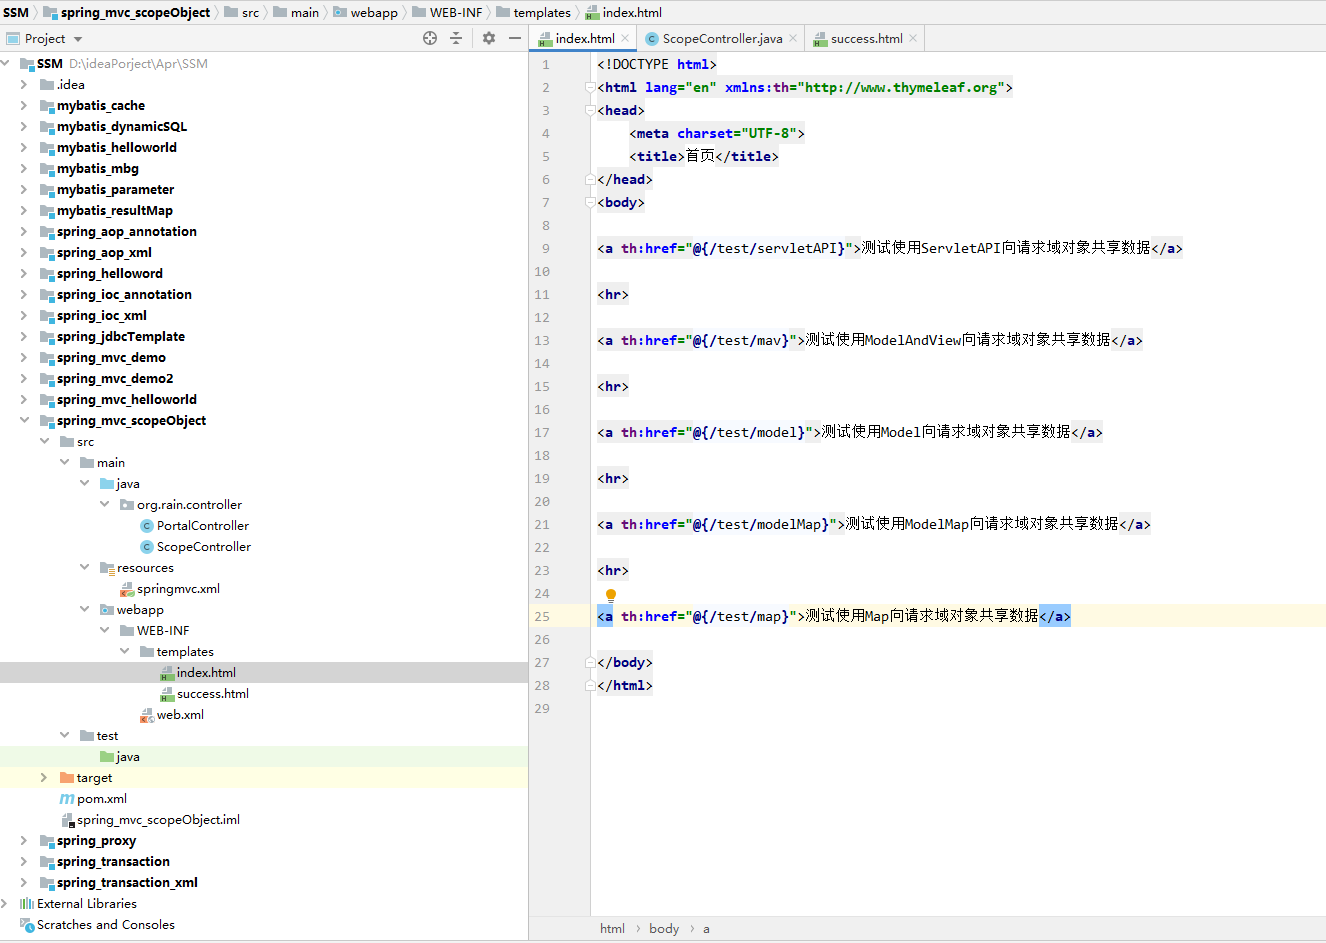The width and height of the screenshot is (1326, 943).
Task: Click the webapp folder icon in tree
Action: click(107, 610)
